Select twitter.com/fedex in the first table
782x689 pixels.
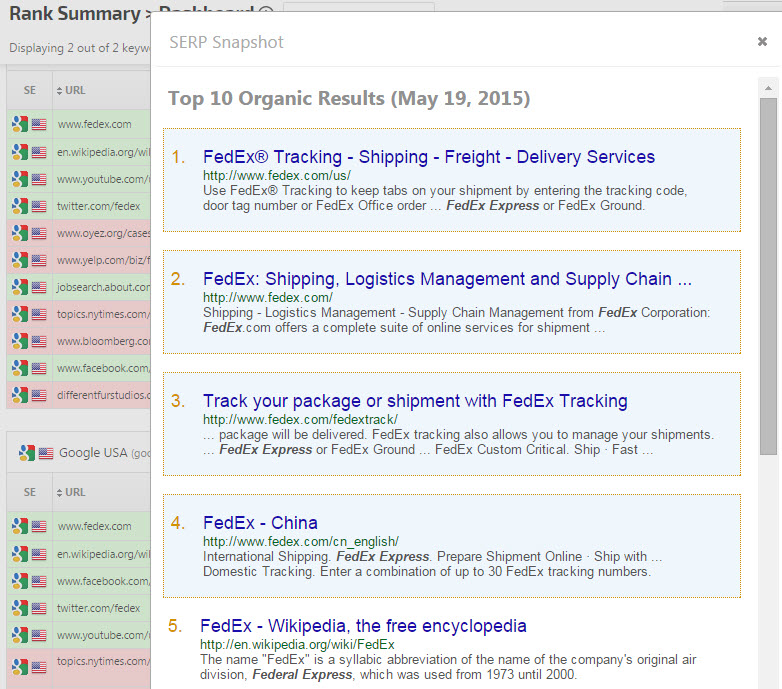[x=98, y=206]
